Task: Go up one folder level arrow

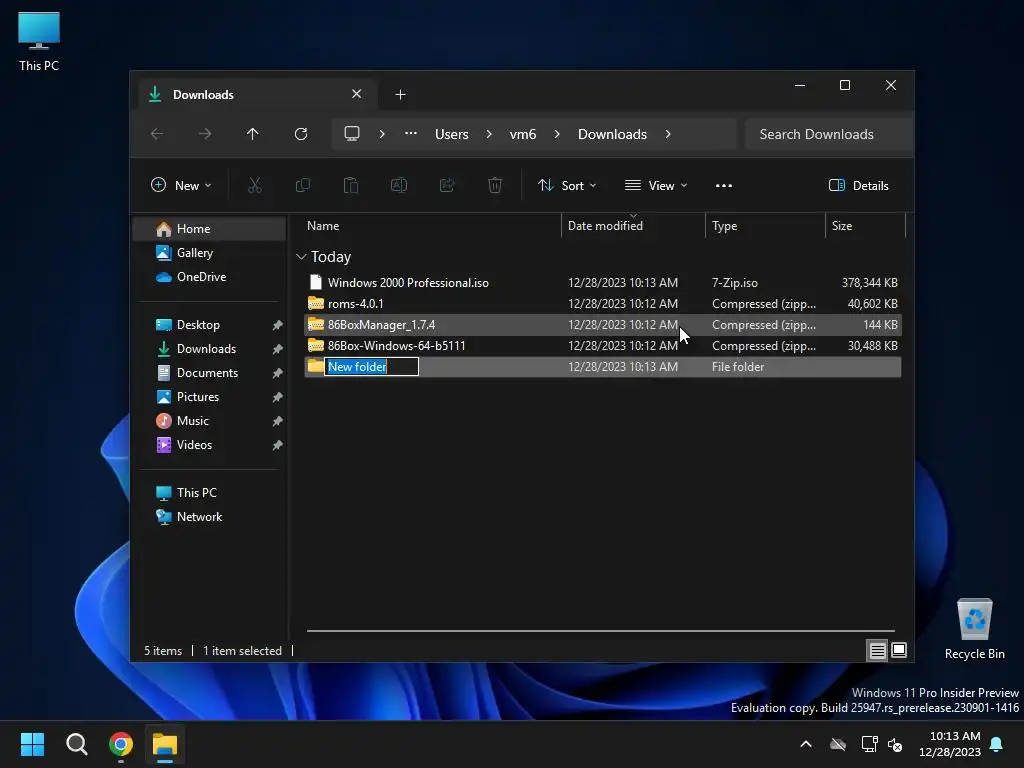Action: tap(253, 134)
